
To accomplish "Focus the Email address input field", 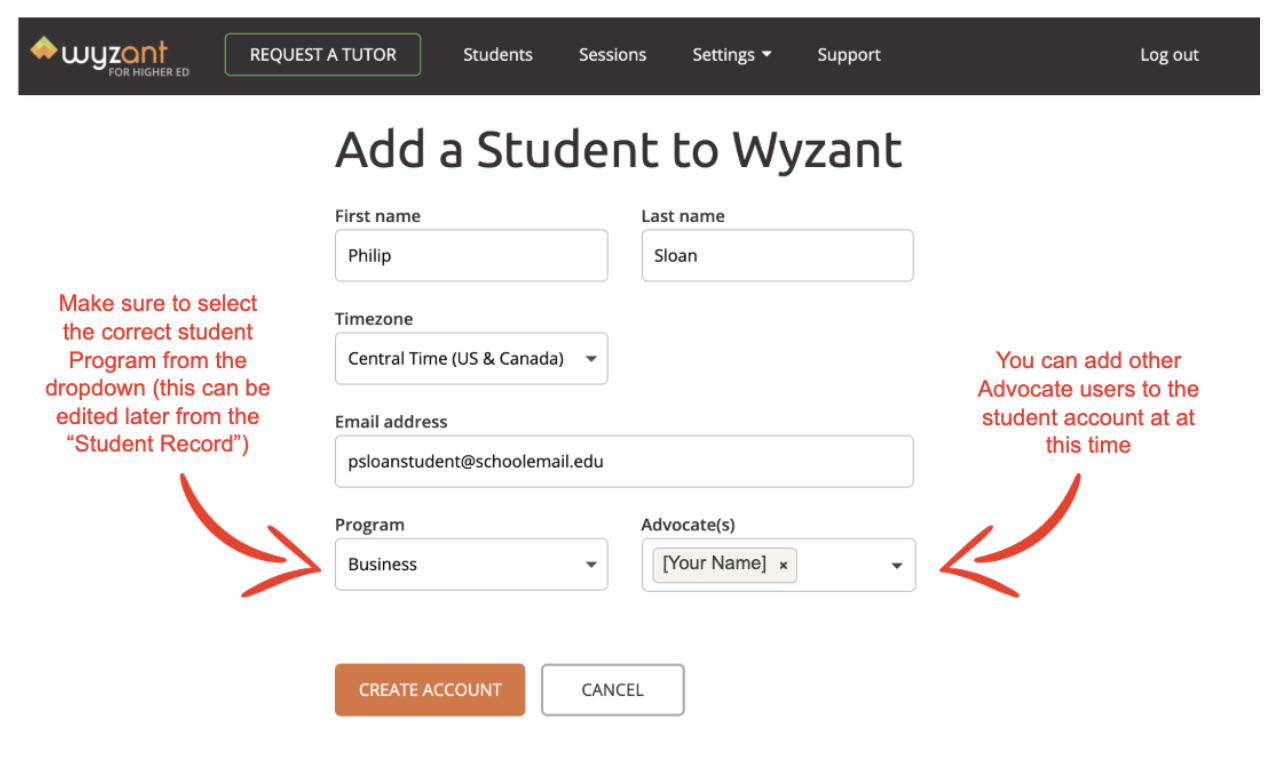I will pos(624,461).
